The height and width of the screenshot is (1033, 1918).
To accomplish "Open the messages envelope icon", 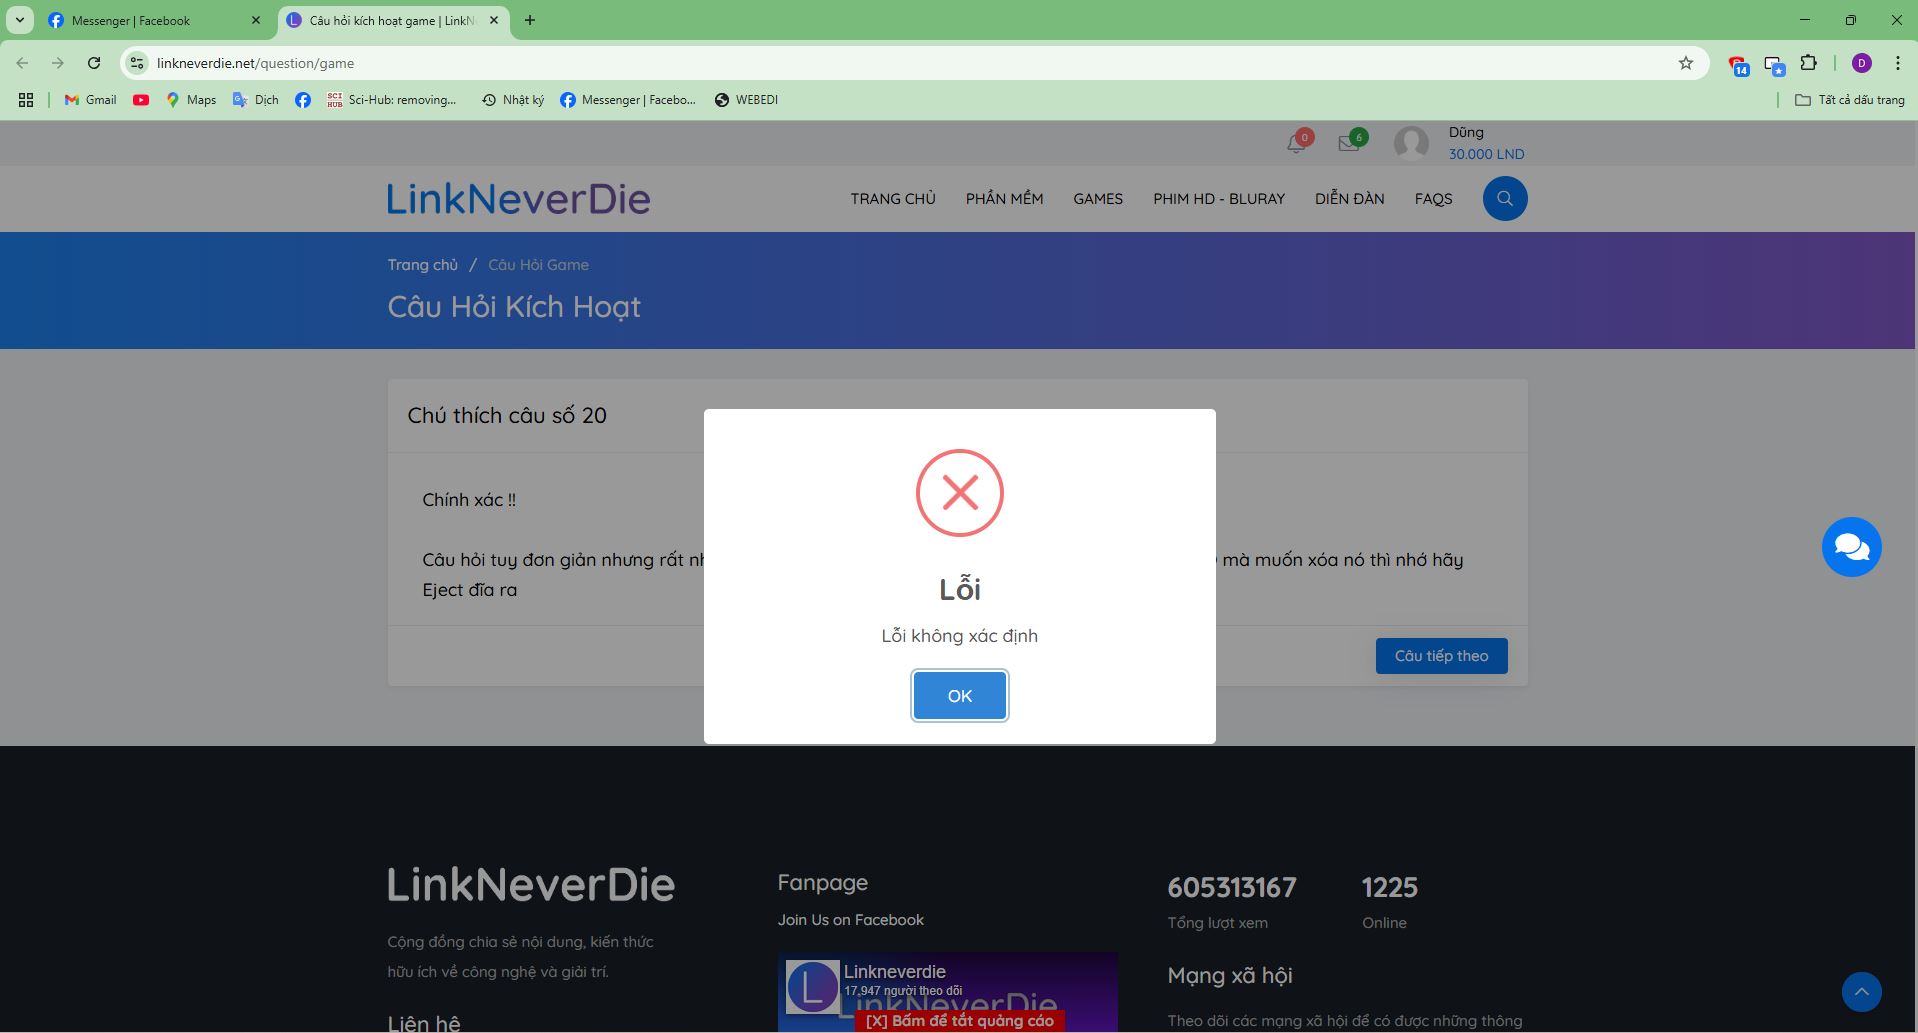I will (1348, 144).
